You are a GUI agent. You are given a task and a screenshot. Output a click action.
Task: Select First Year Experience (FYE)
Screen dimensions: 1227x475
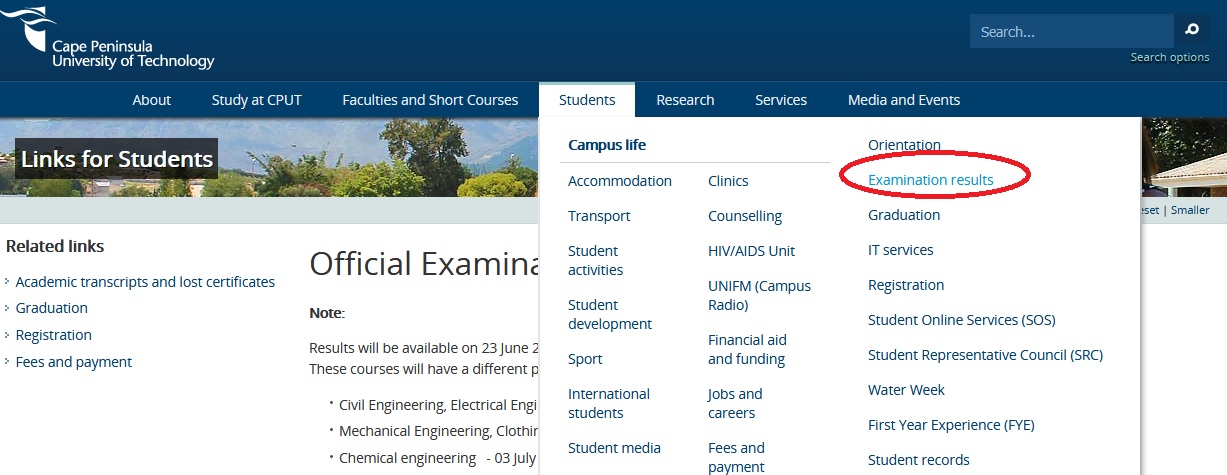click(951, 425)
